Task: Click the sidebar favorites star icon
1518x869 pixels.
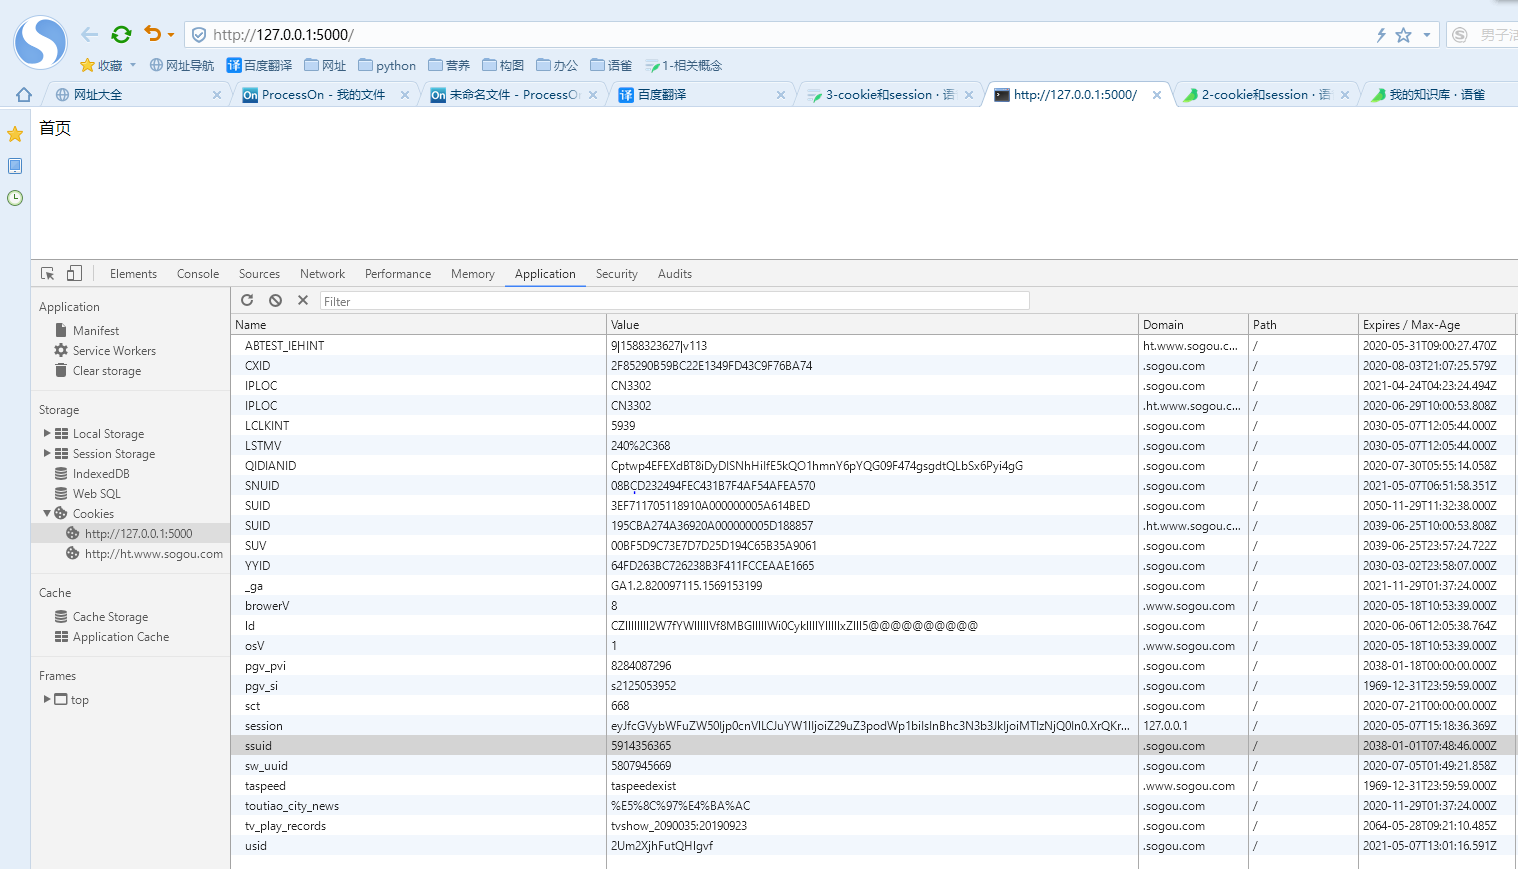Action: coord(15,134)
